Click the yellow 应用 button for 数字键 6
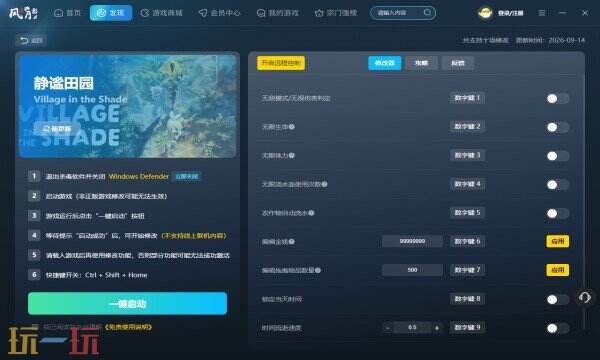Image resolution: width=600 pixels, height=360 pixels. click(x=558, y=241)
